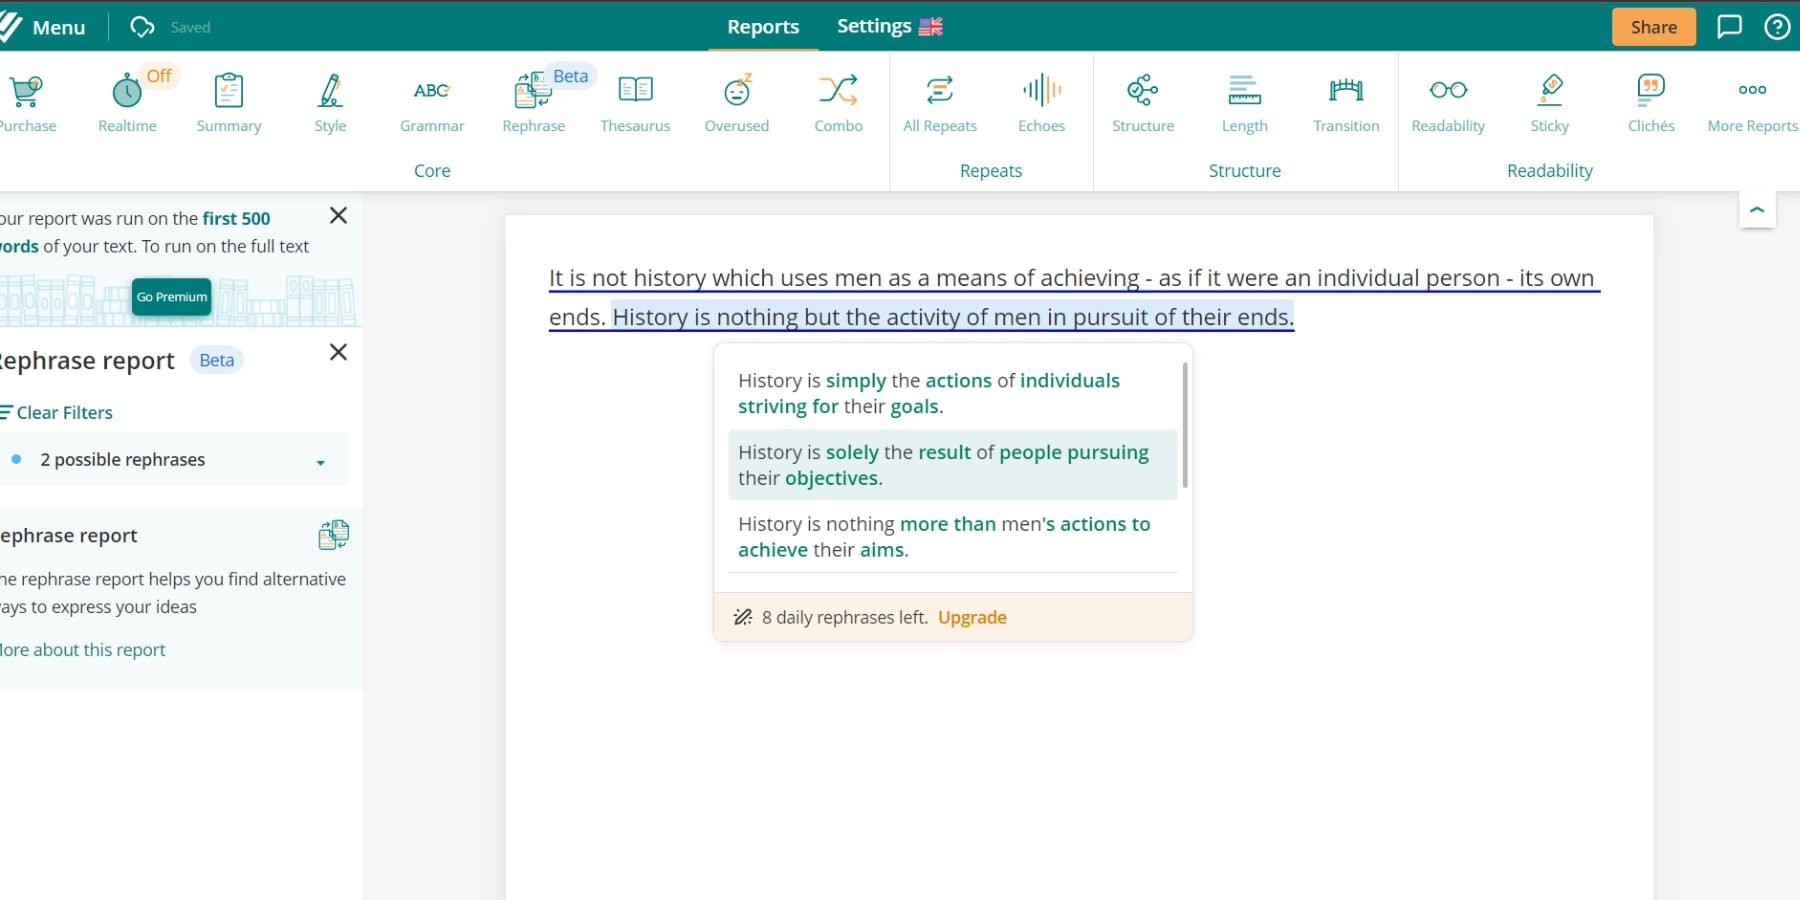Expand the 2 possible rephrases dropdown
The height and width of the screenshot is (900, 1800).
click(320, 462)
